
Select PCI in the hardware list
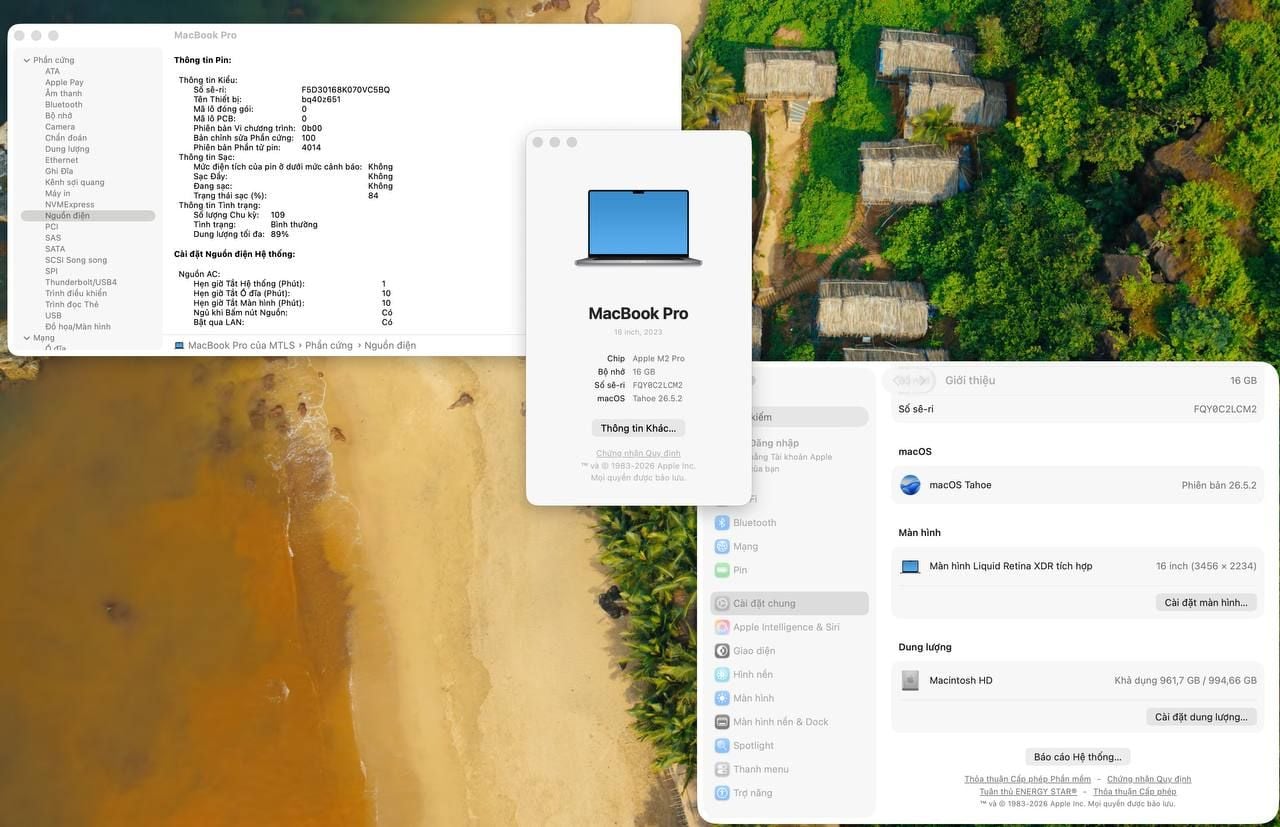click(x=51, y=227)
